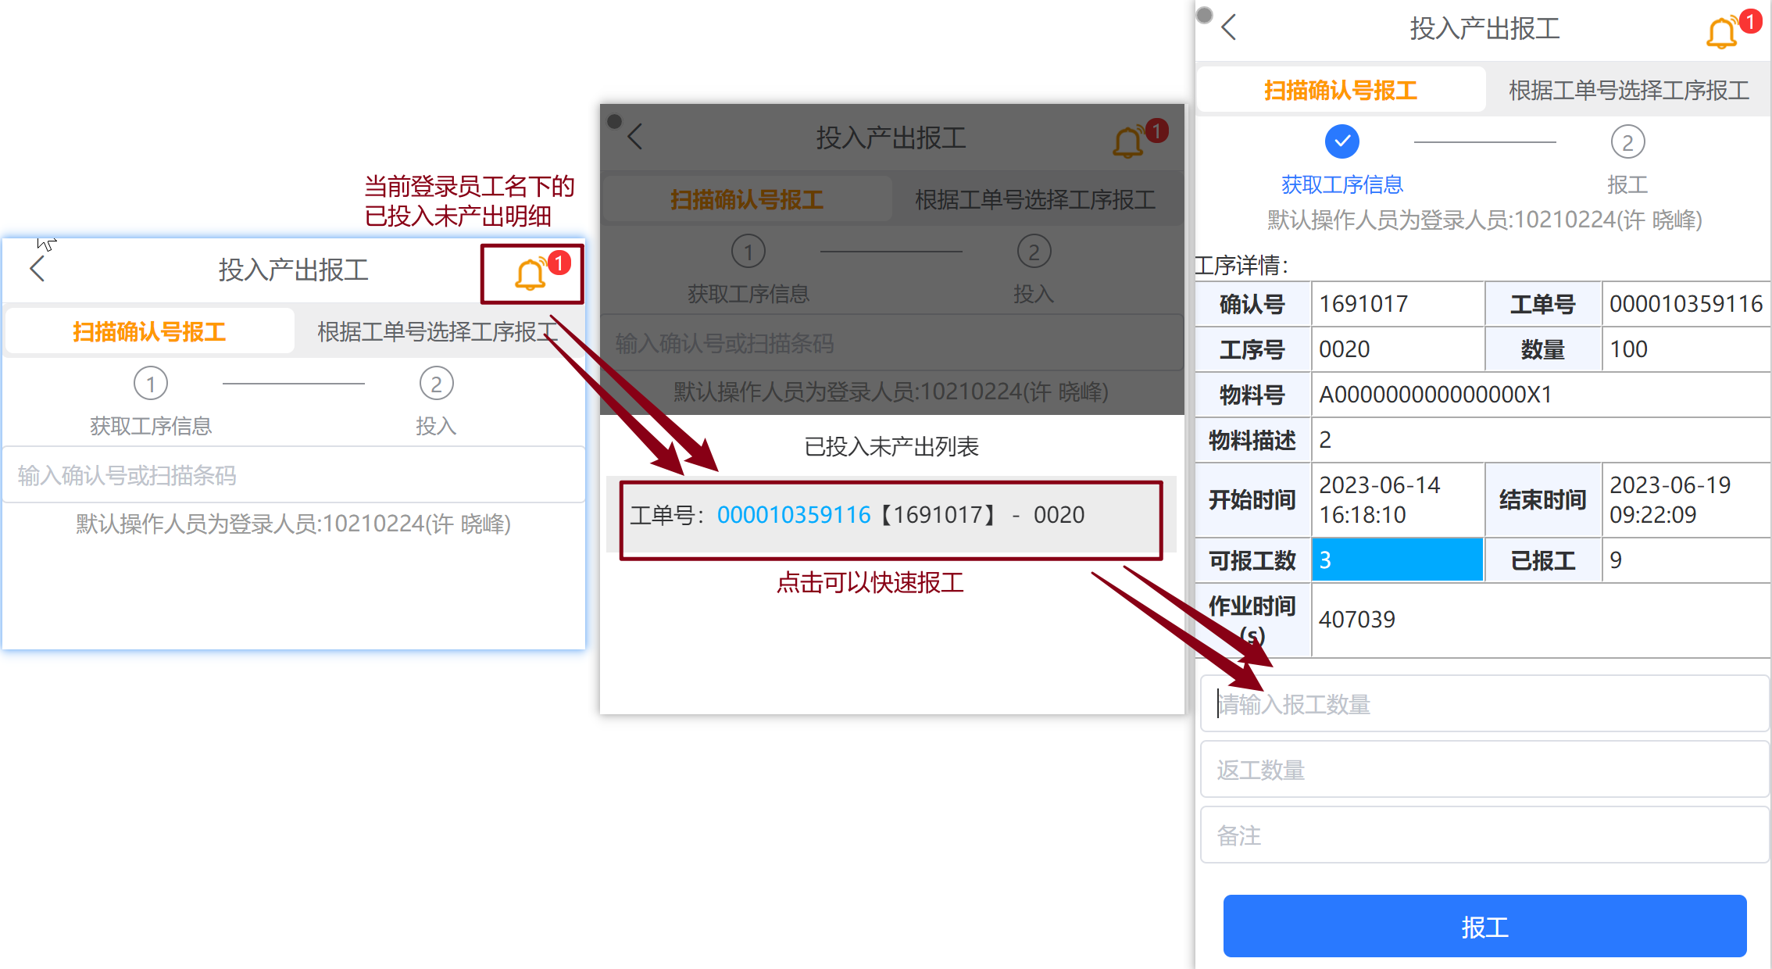
Task: Tap back arrow in right panel
Action: tap(1230, 28)
